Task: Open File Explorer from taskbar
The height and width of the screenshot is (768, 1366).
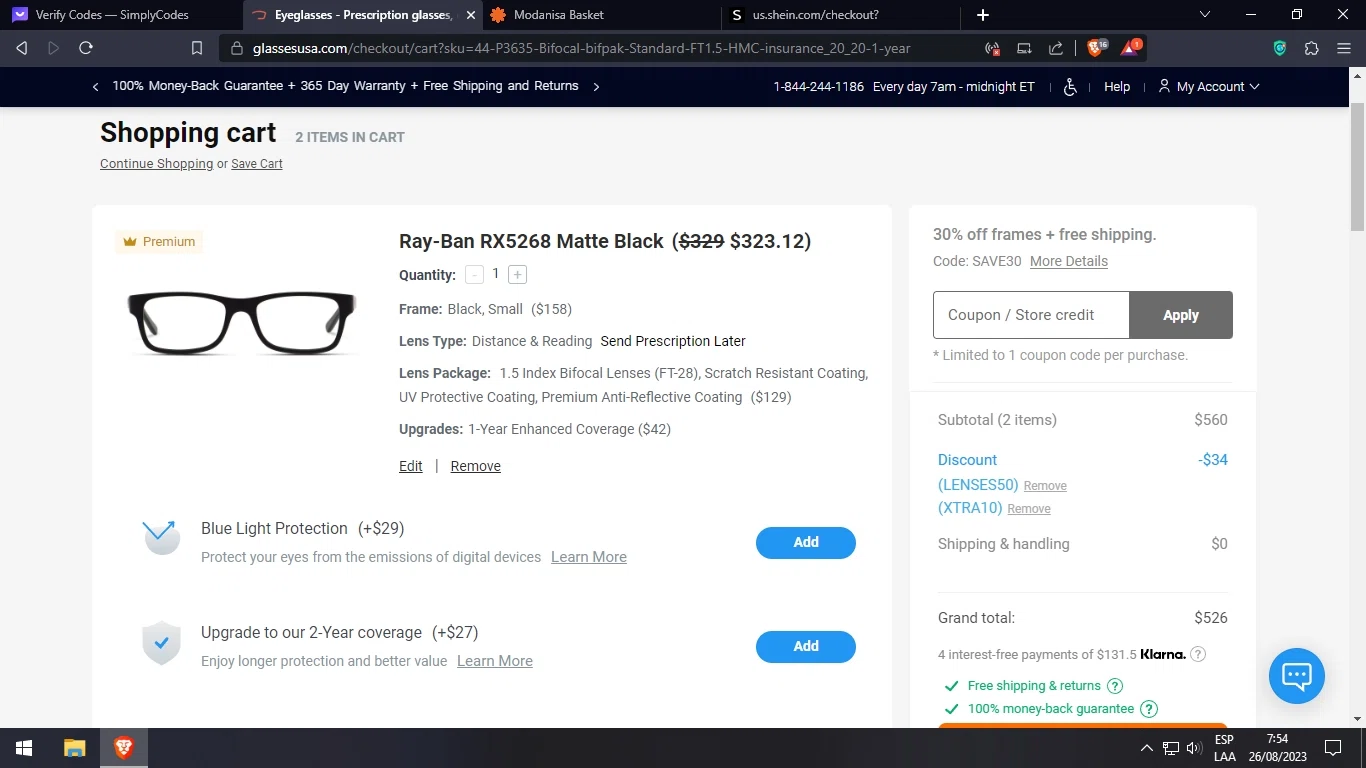Action: [74, 748]
